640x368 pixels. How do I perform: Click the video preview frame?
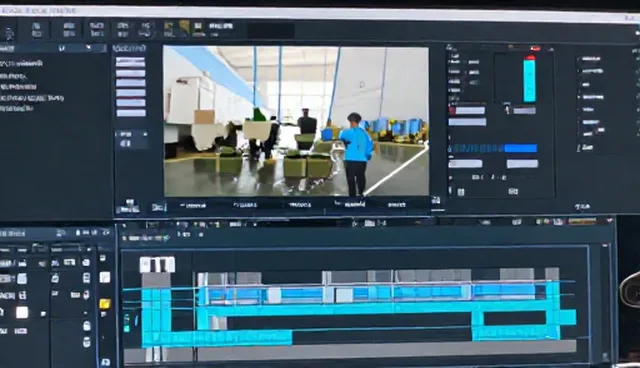click(x=296, y=121)
